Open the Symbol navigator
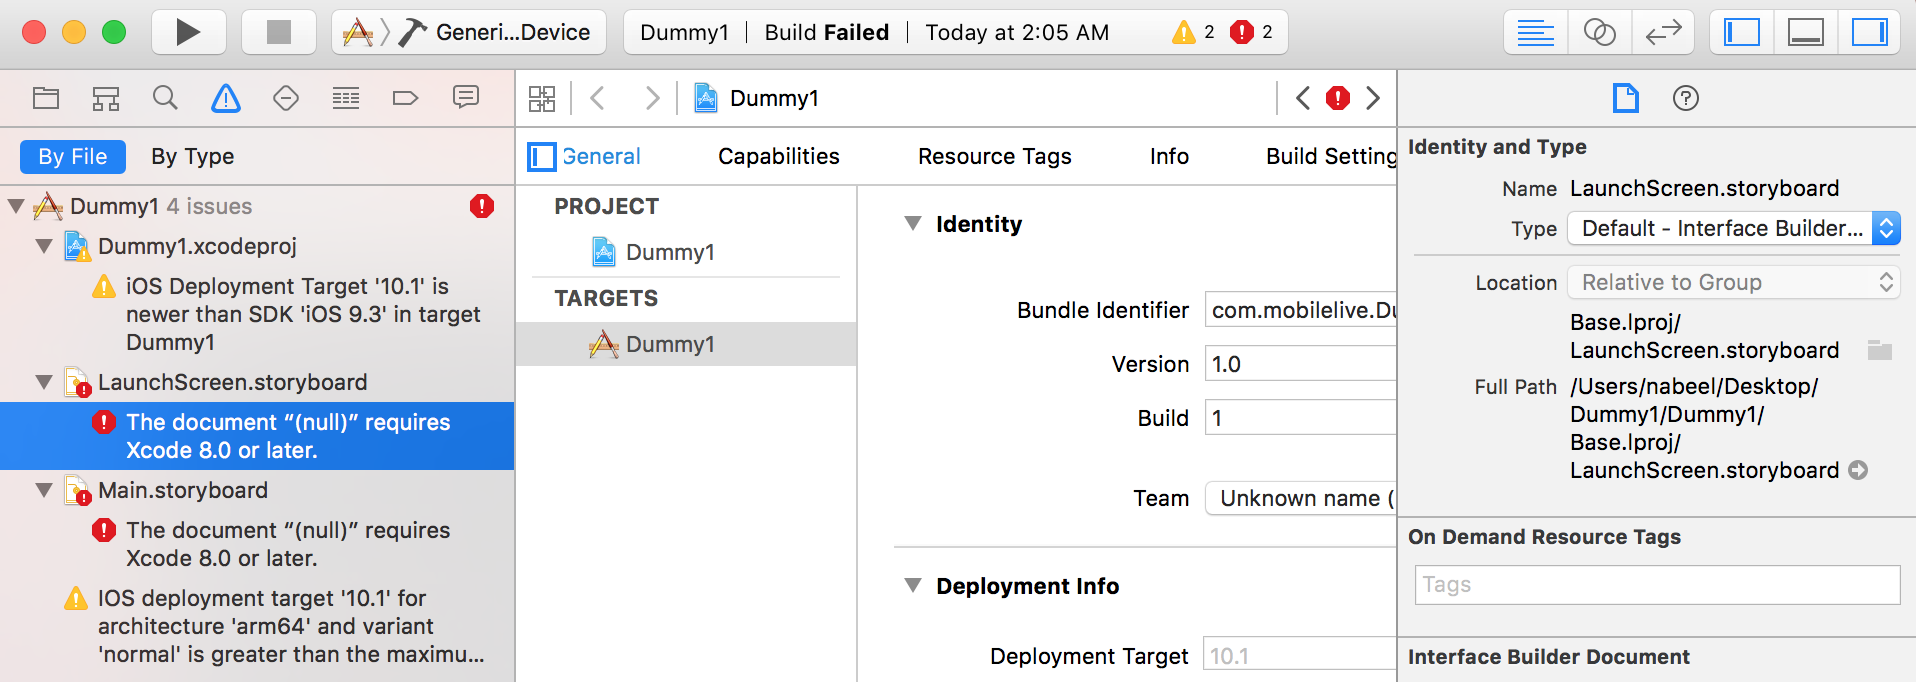Viewport: 1916px width, 682px height. (x=106, y=98)
